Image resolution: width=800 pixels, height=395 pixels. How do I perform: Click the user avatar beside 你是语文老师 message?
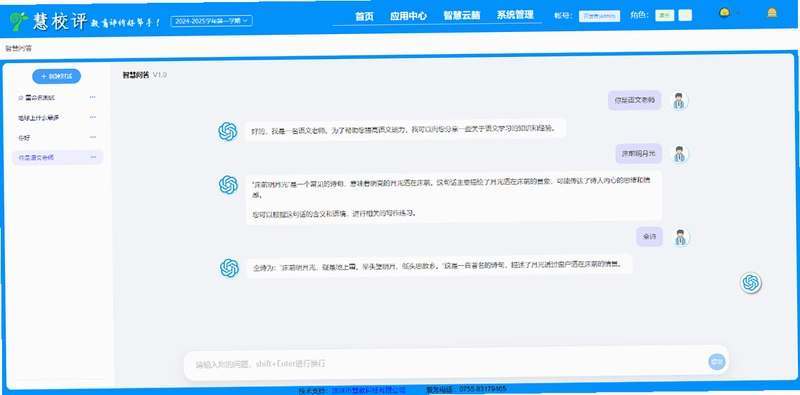pyautogui.click(x=679, y=101)
